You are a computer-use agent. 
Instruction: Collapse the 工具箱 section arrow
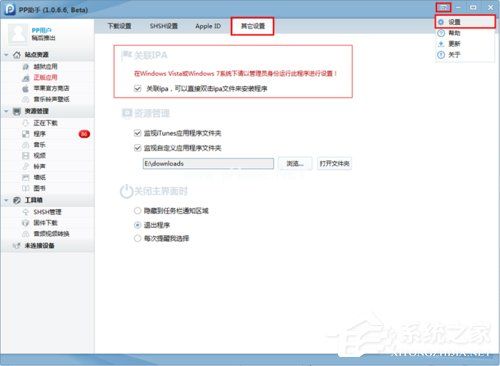6,200
